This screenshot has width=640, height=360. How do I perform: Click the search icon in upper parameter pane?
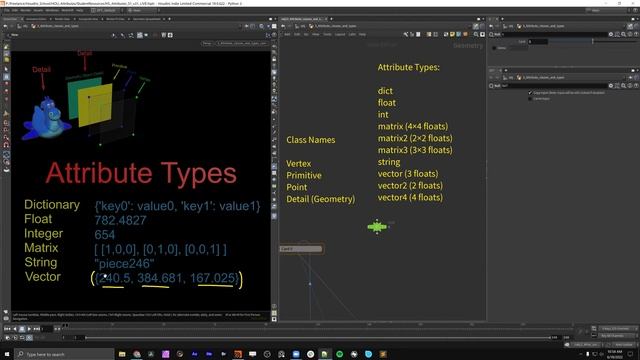(x=623, y=35)
